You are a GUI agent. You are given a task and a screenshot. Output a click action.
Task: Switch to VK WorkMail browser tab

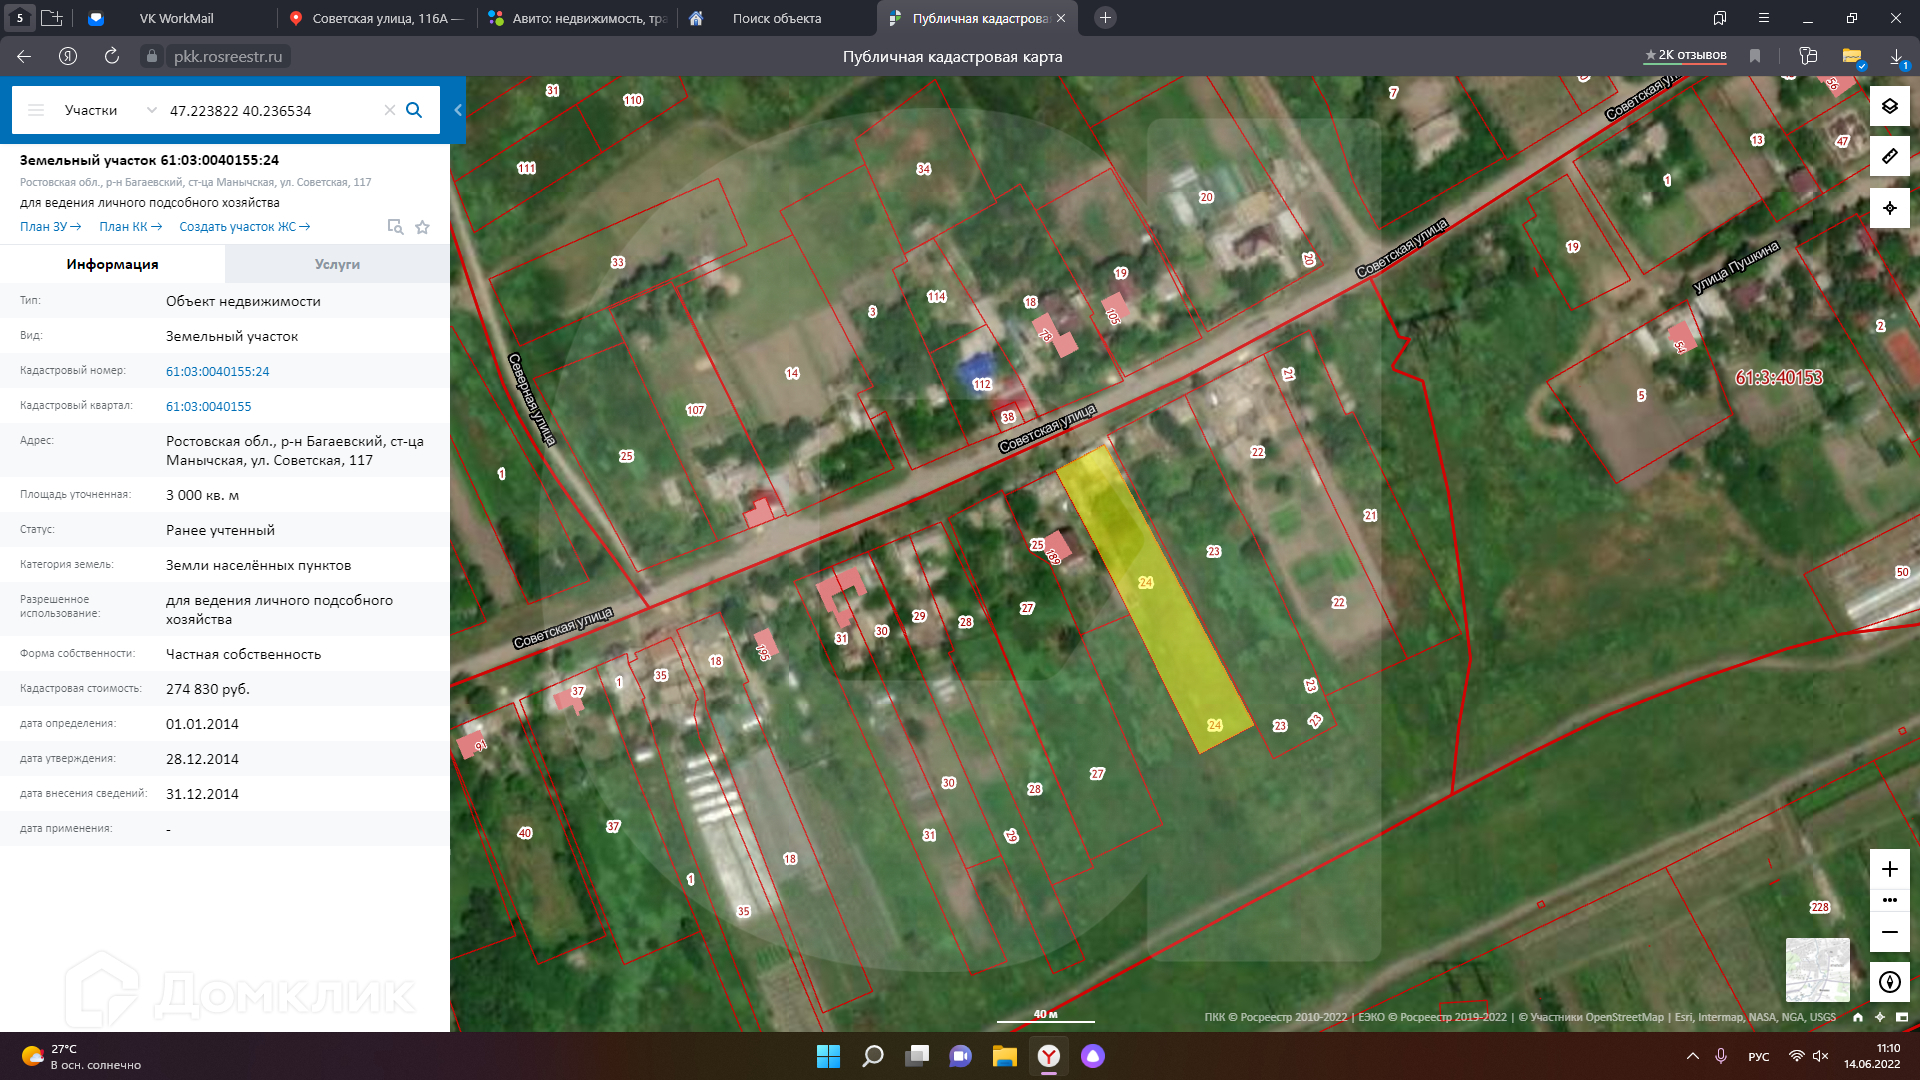tap(176, 18)
